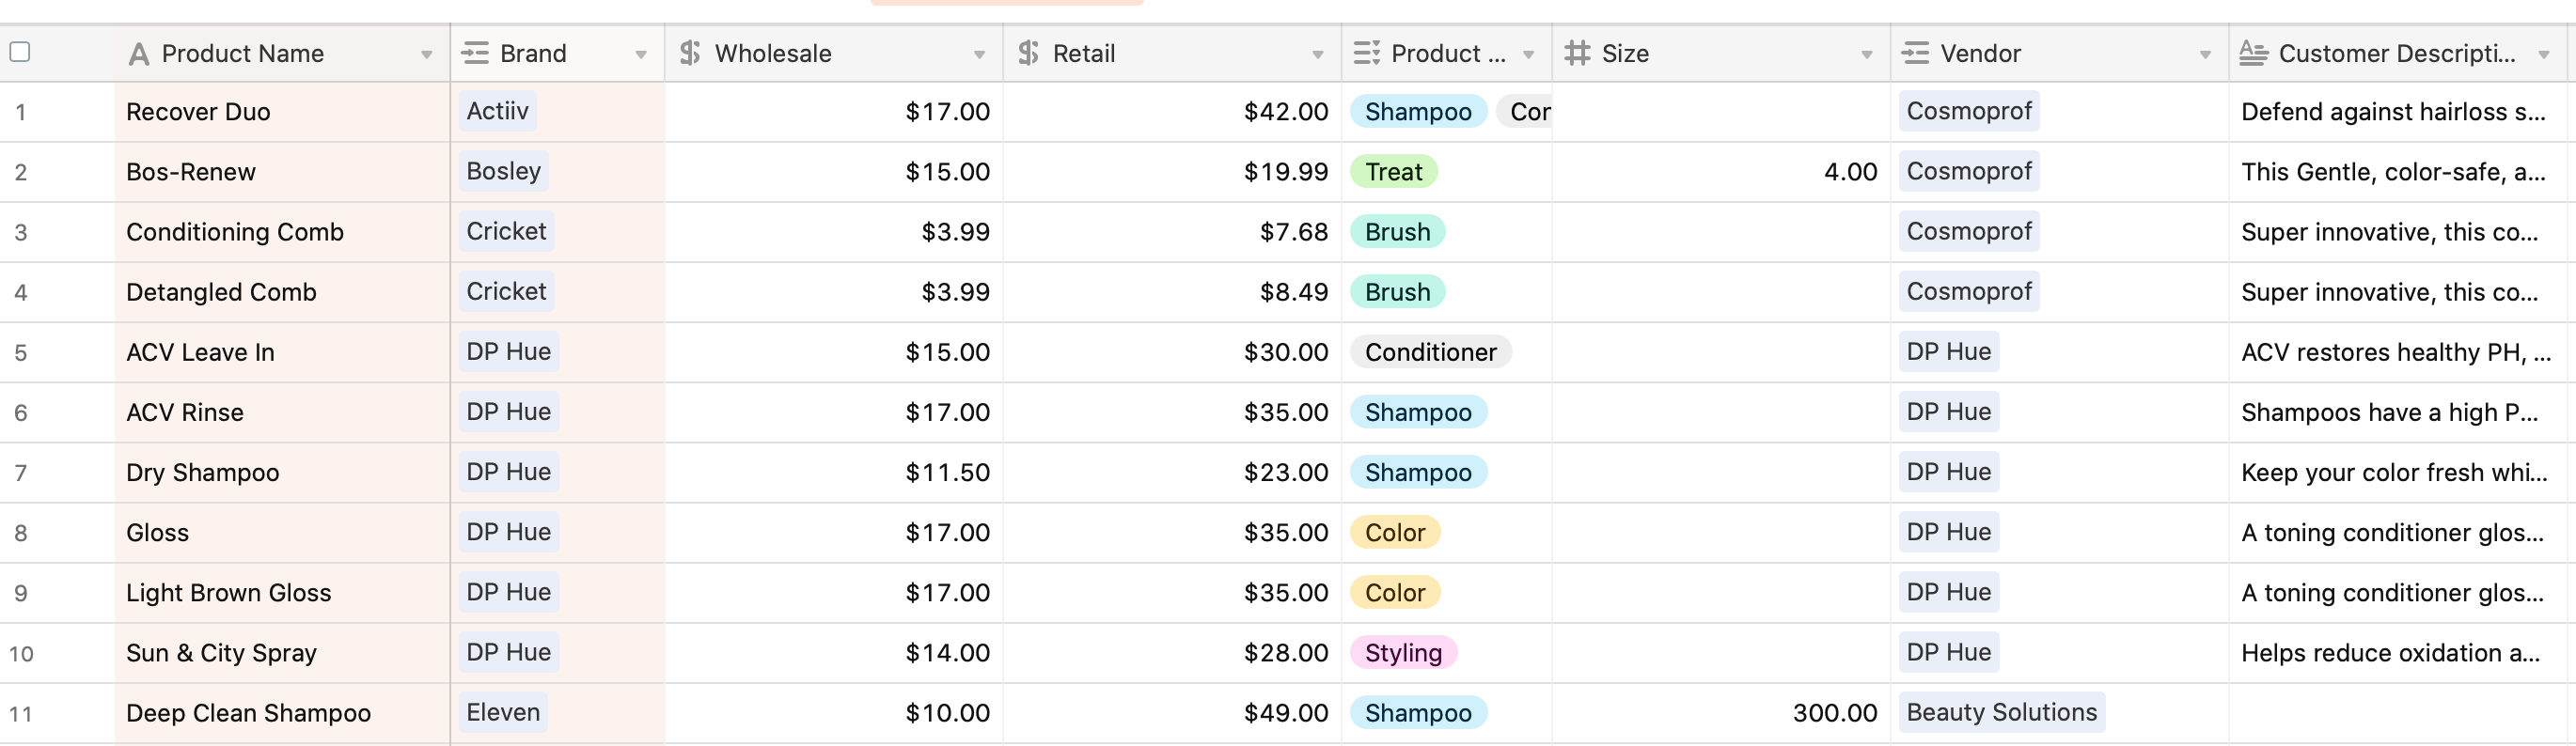Click the Color pill in Light Brown Gloss row
The height and width of the screenshot is (746, 2576).
(1395, 593)
